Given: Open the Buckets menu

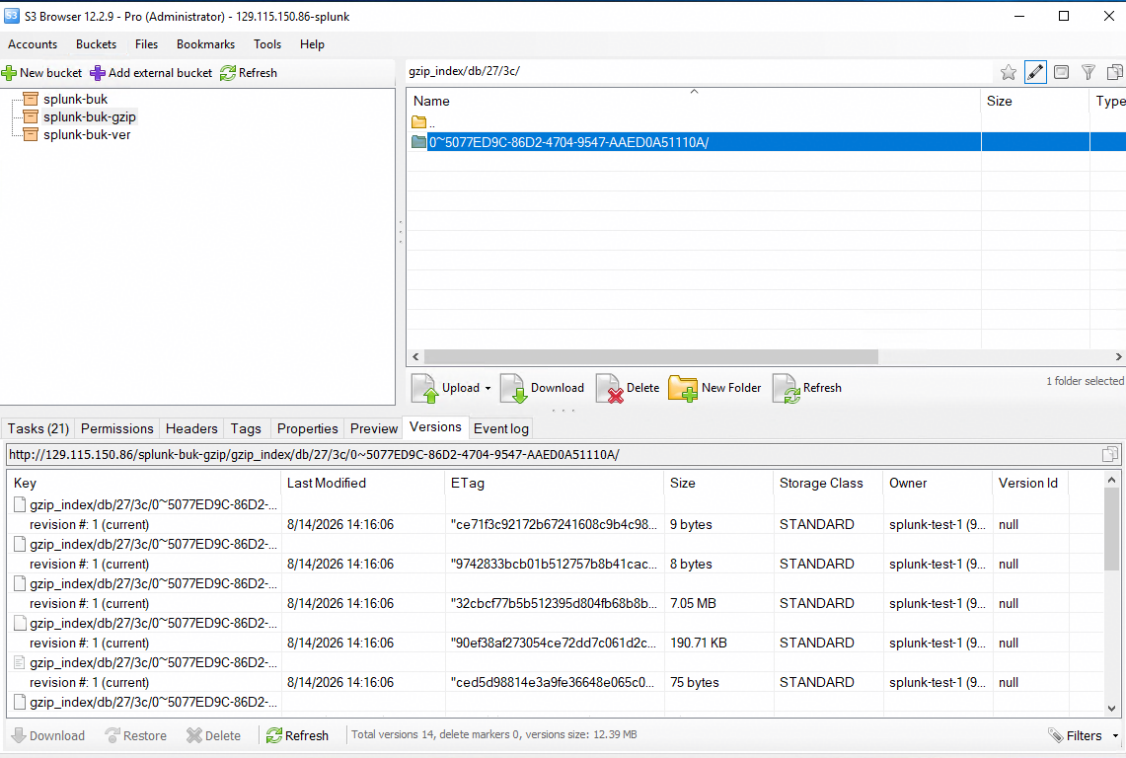Looking at the screenshot, I should click(x=96, y=45).
